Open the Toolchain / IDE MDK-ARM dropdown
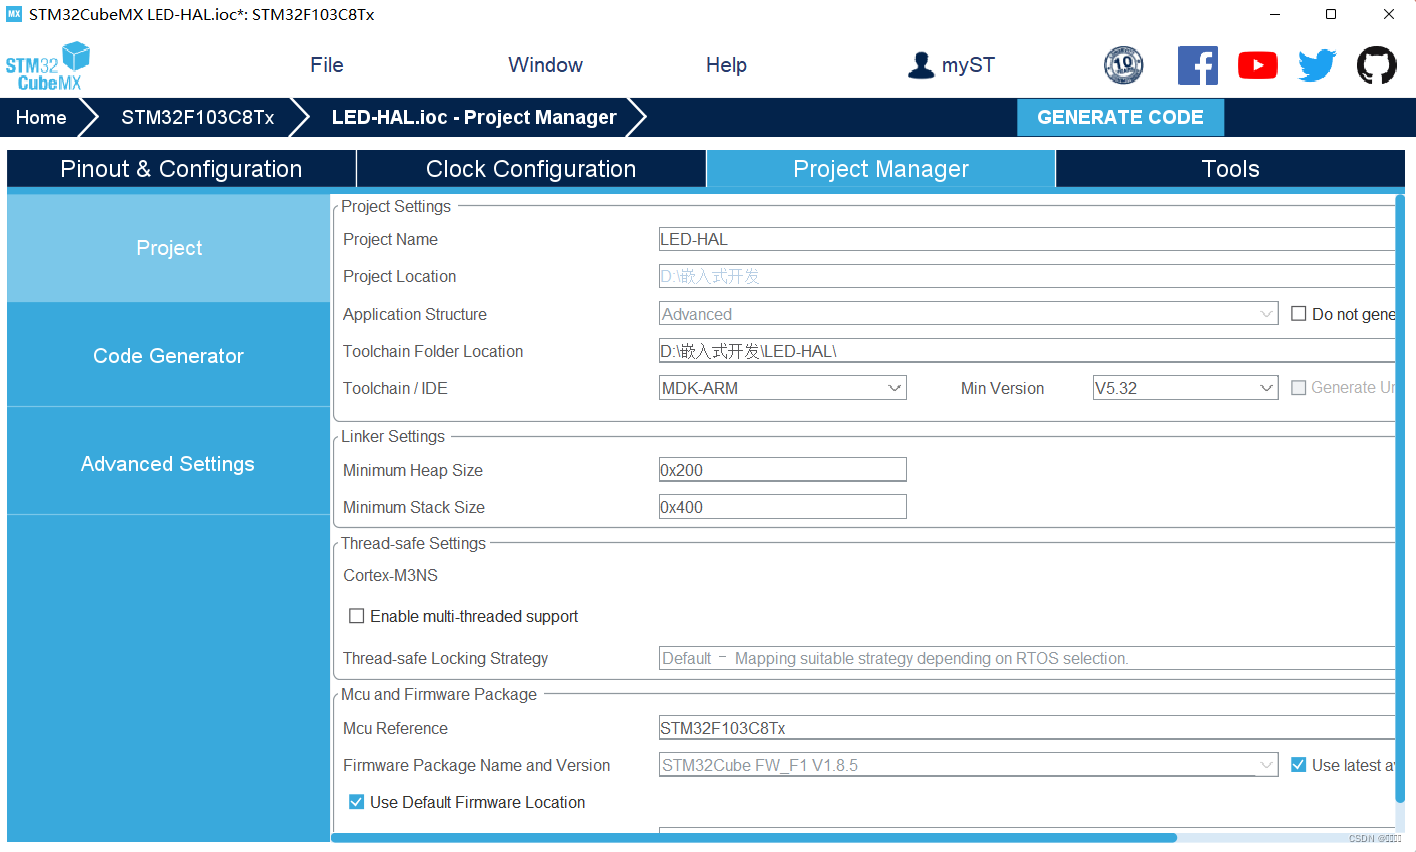Screen dimensions: 1416x852 pyautogui.click(x=782, y=388)
